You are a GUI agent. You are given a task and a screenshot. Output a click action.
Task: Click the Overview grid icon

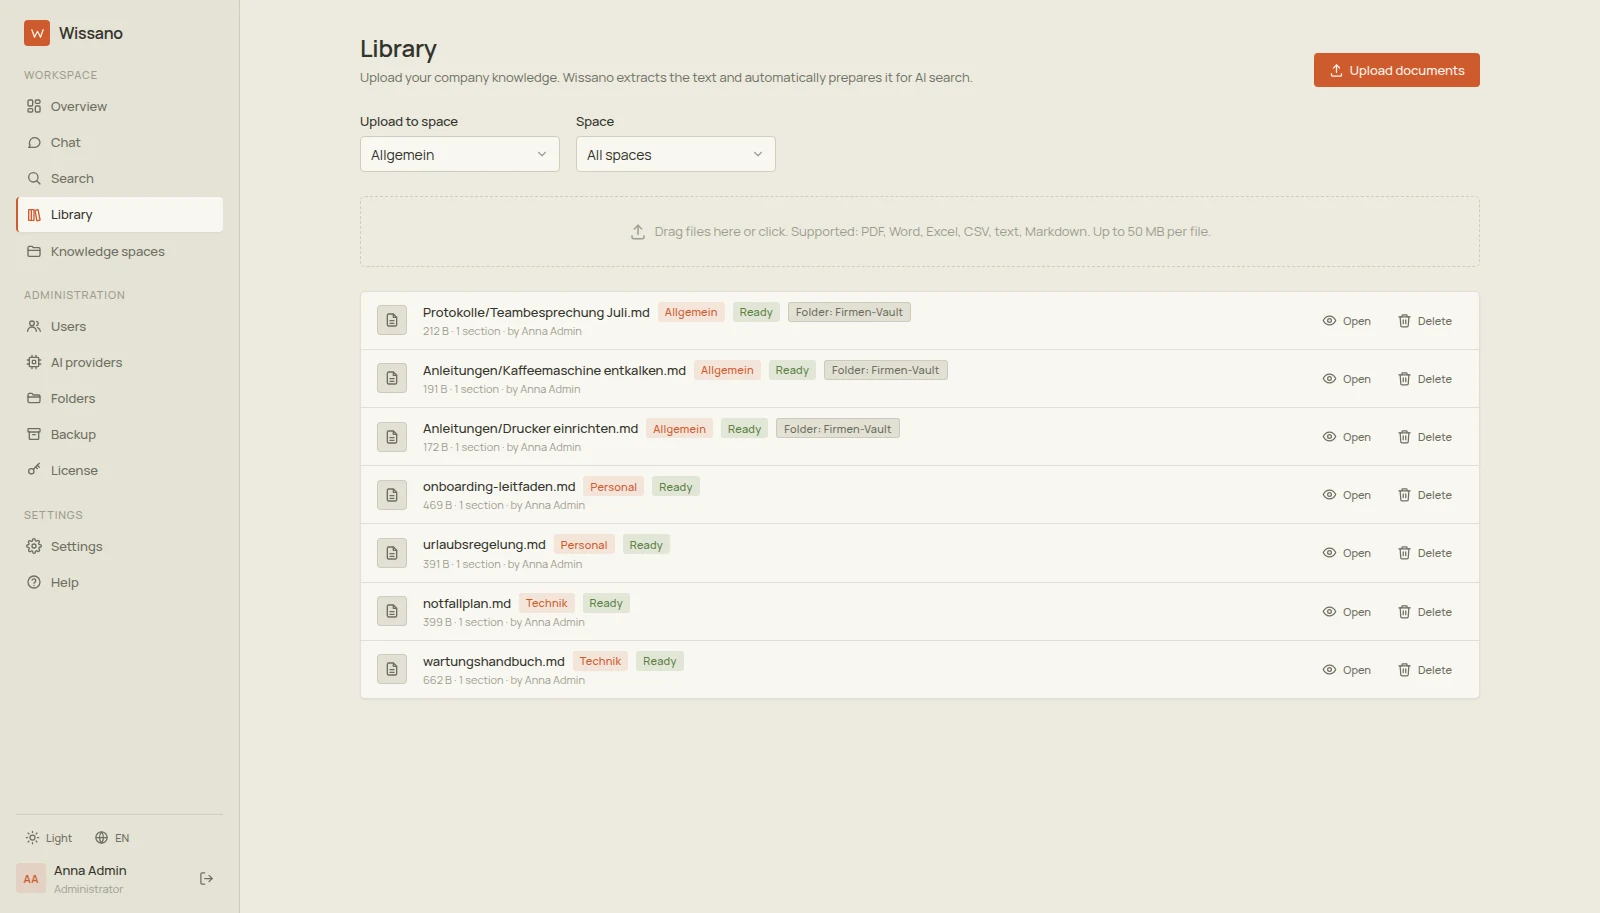[34, 106]
